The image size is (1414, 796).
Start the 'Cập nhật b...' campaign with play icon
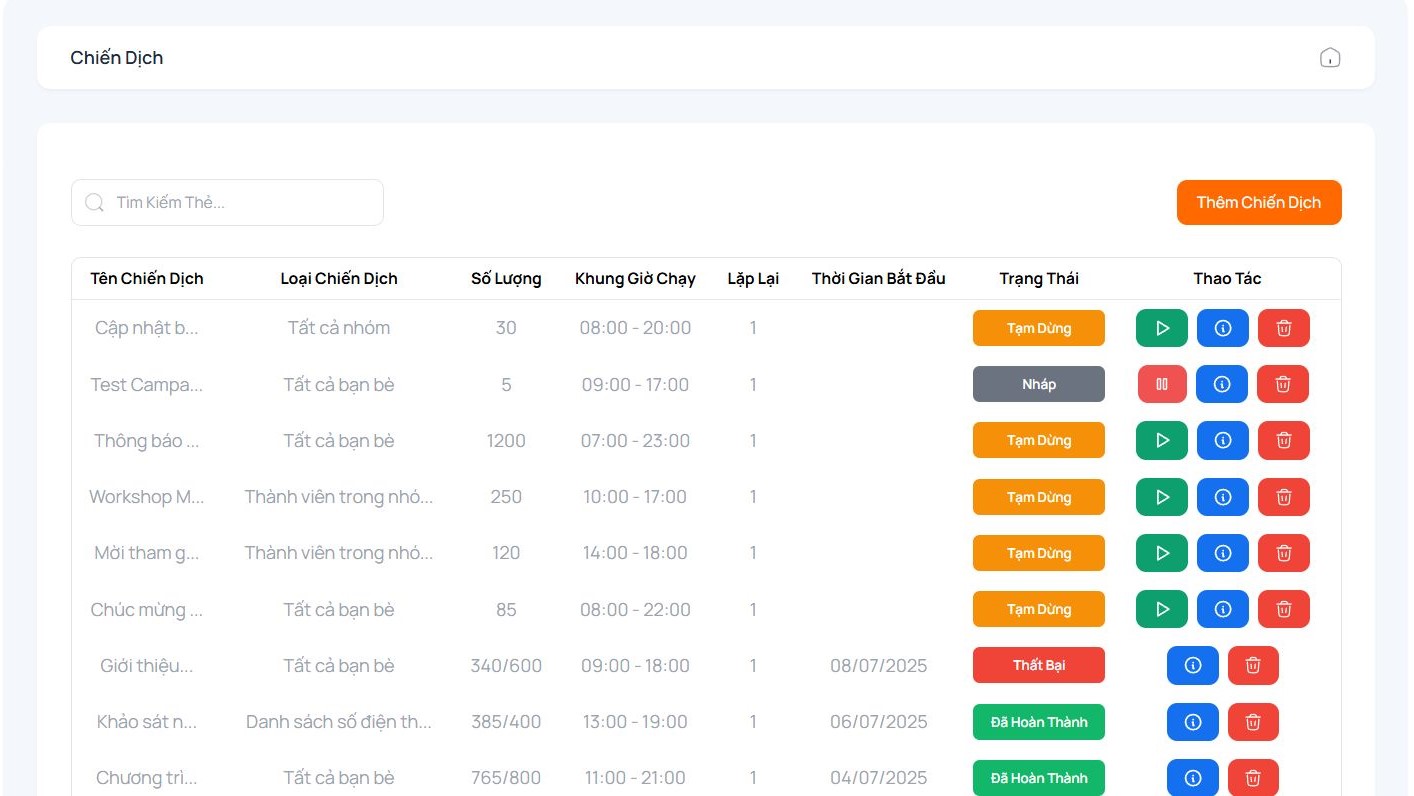pyautogui.click(x=1161, y=328)
